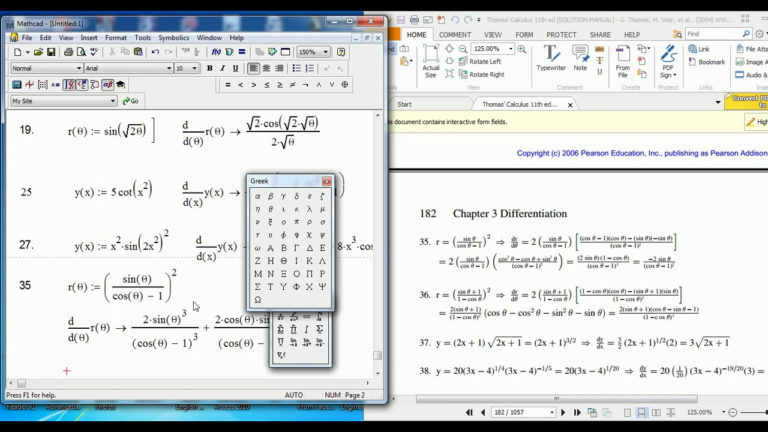Click the Save icon in Mathcad toolbar
Viewport: 768px width, 432px height.
click(50, 52)
